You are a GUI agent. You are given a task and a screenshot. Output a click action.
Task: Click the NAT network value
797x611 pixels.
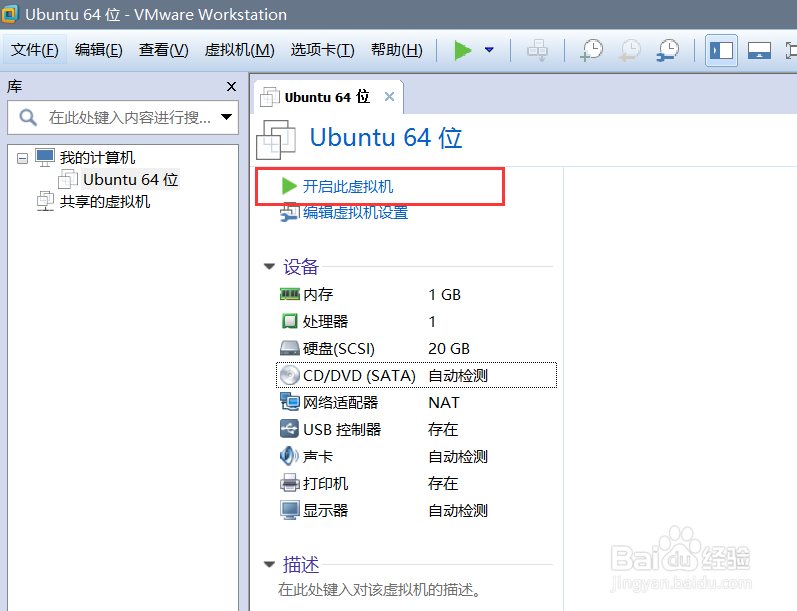(444, 403)
